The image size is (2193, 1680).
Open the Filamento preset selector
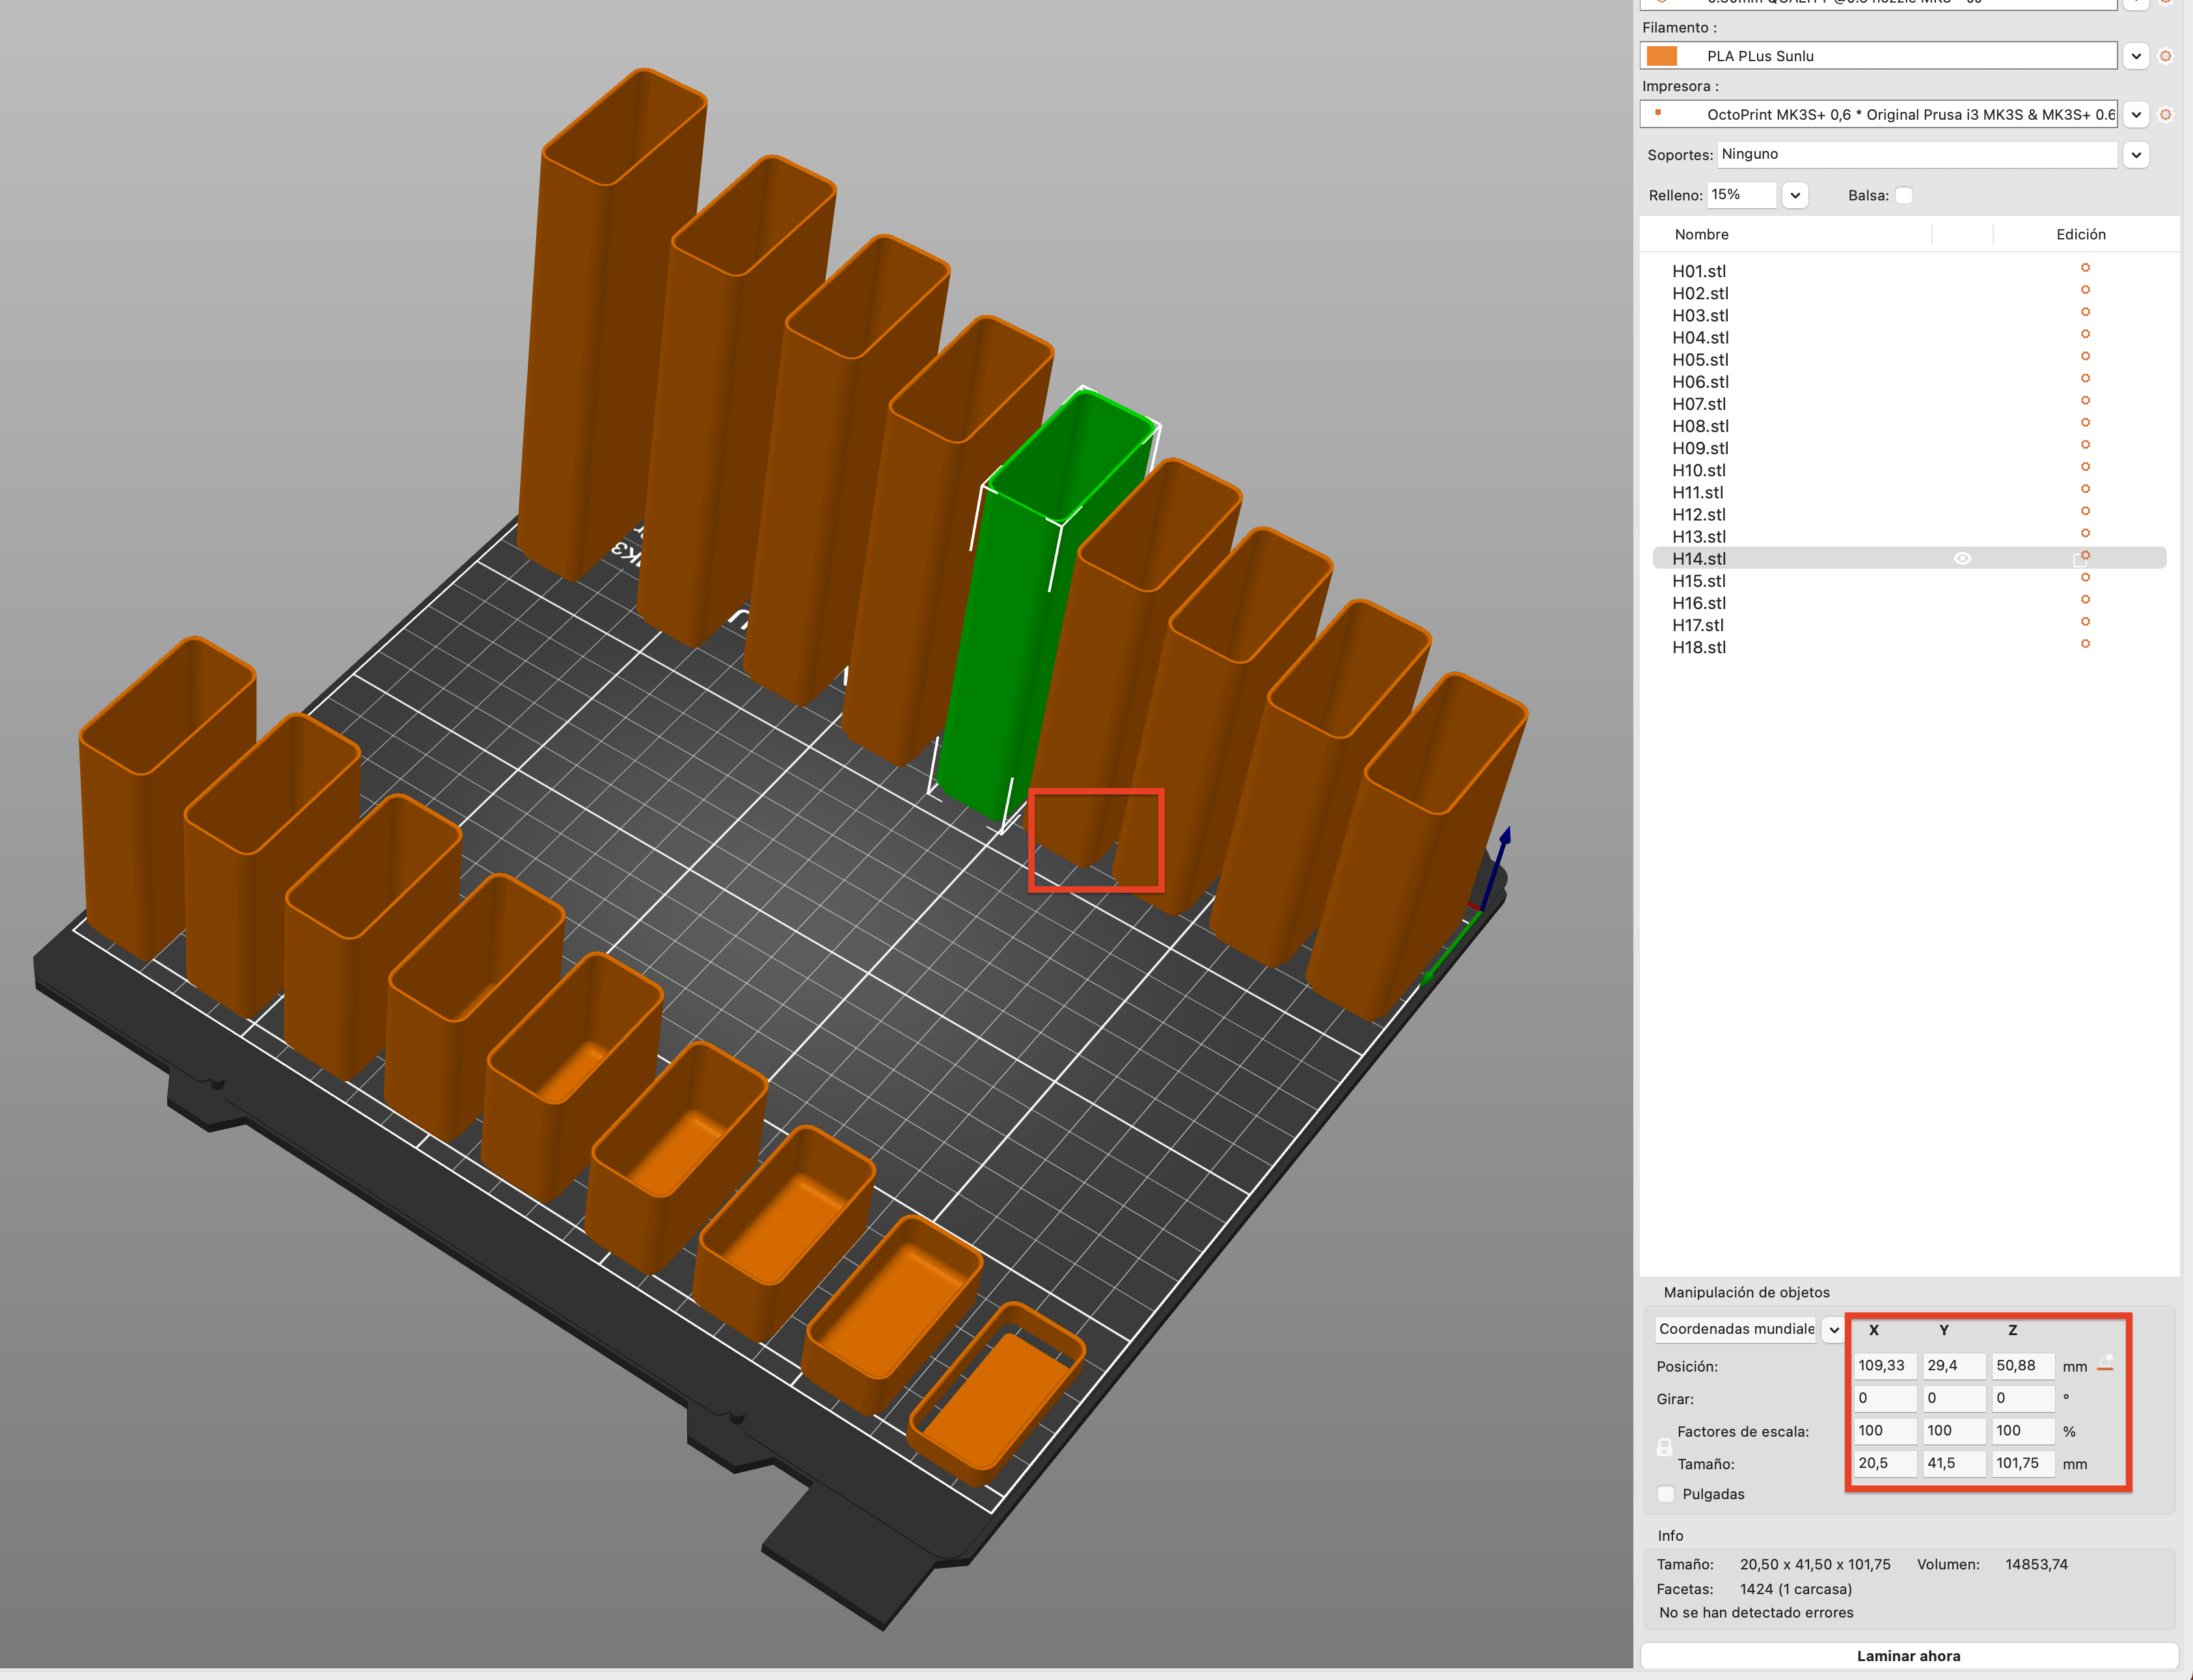point(2137,56)
